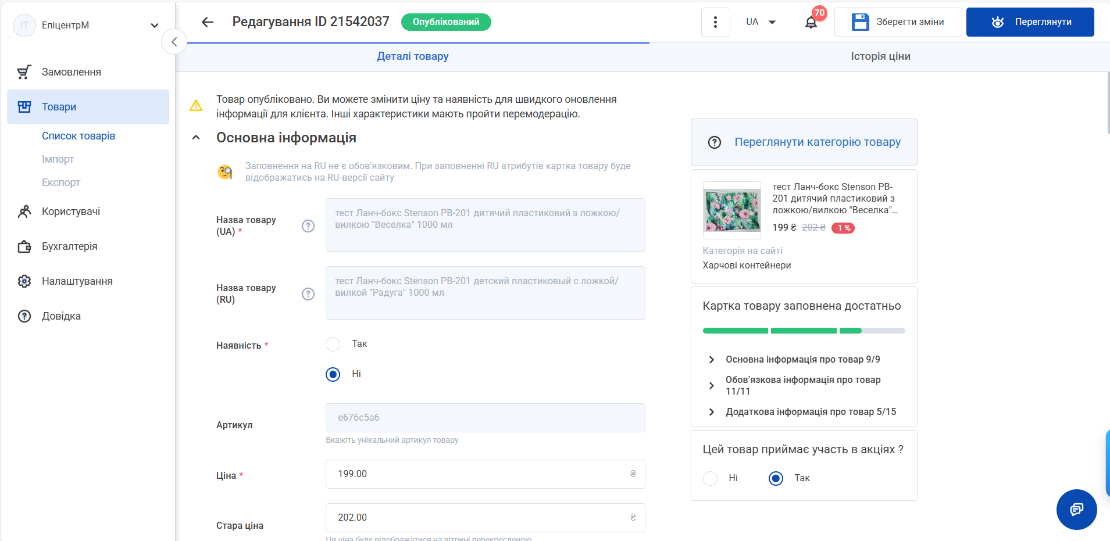Click the Назва товару (UA) text field

485,225
